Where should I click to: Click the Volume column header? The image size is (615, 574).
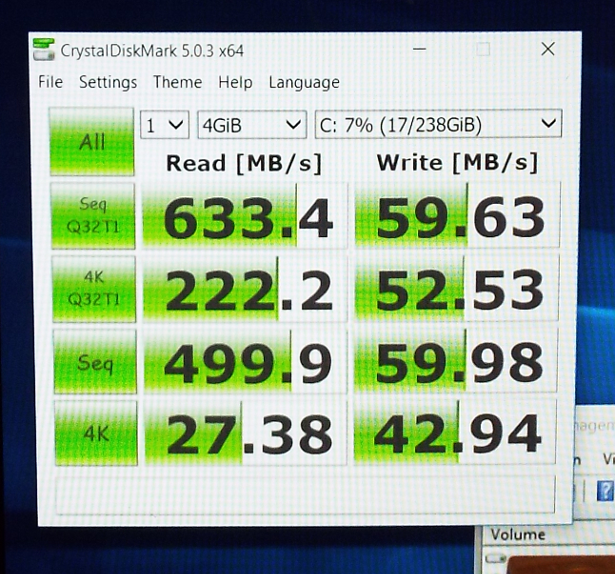click(x=517, y=534)
